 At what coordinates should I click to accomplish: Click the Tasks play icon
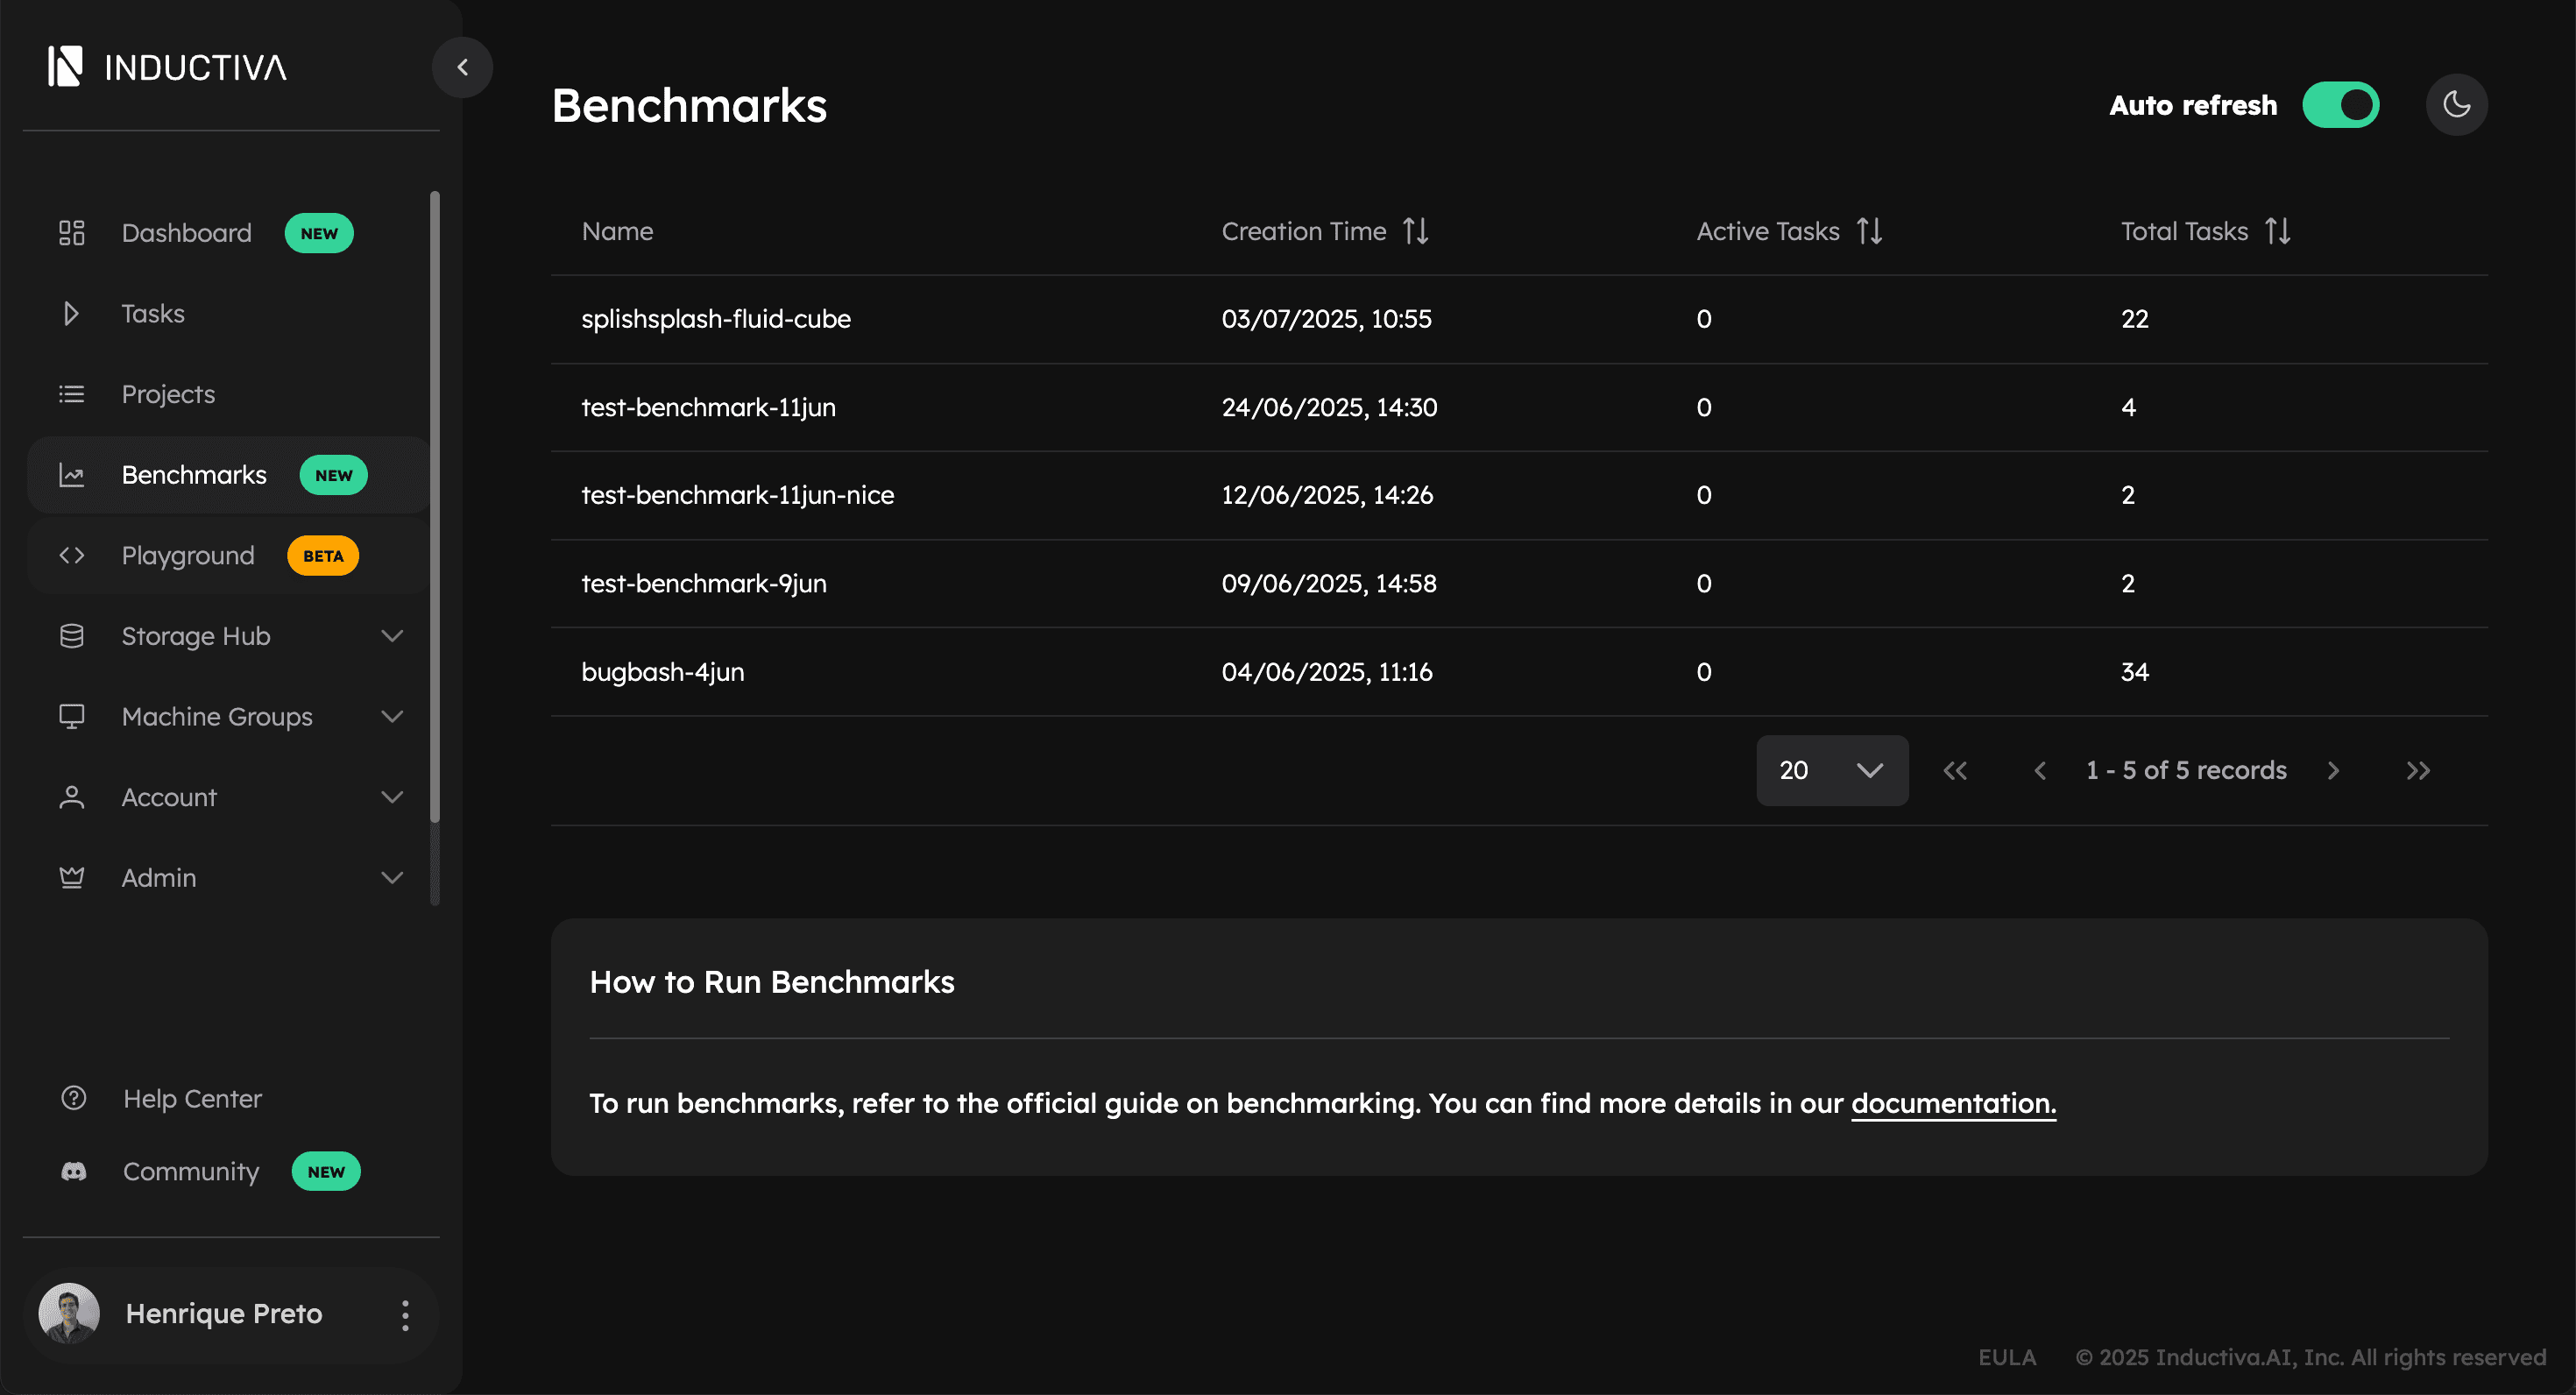tap(71, 313)
